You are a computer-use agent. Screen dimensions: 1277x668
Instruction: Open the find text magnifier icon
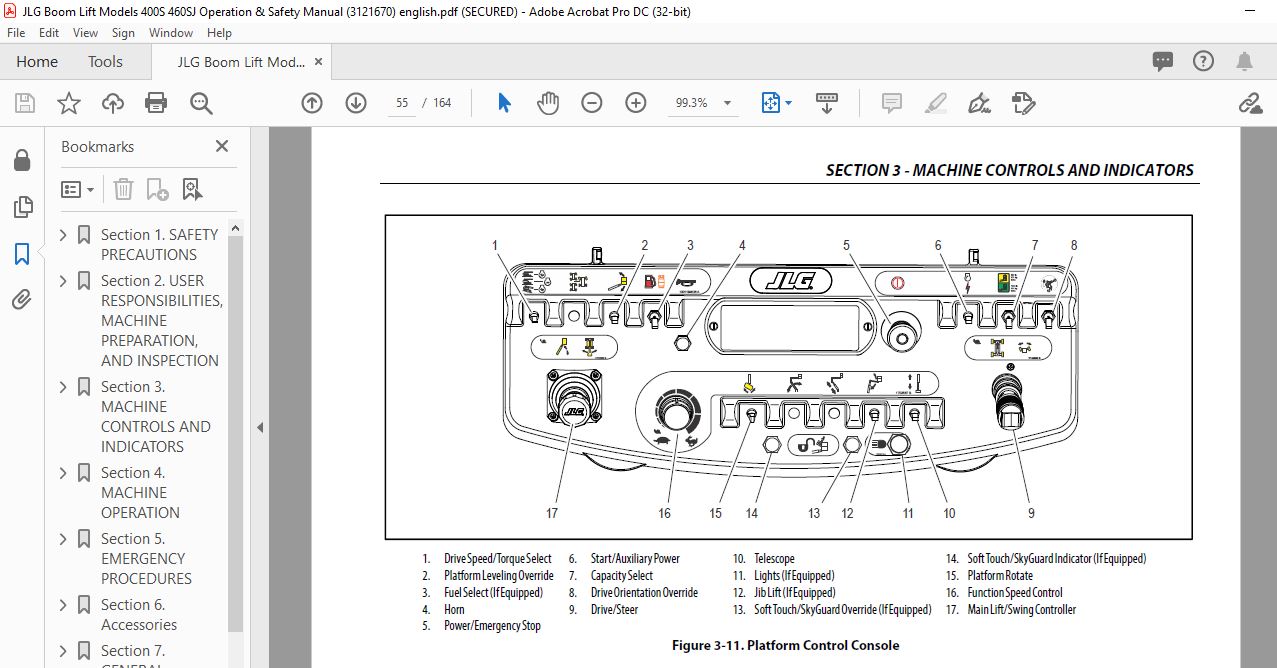[x=201, y=103]
